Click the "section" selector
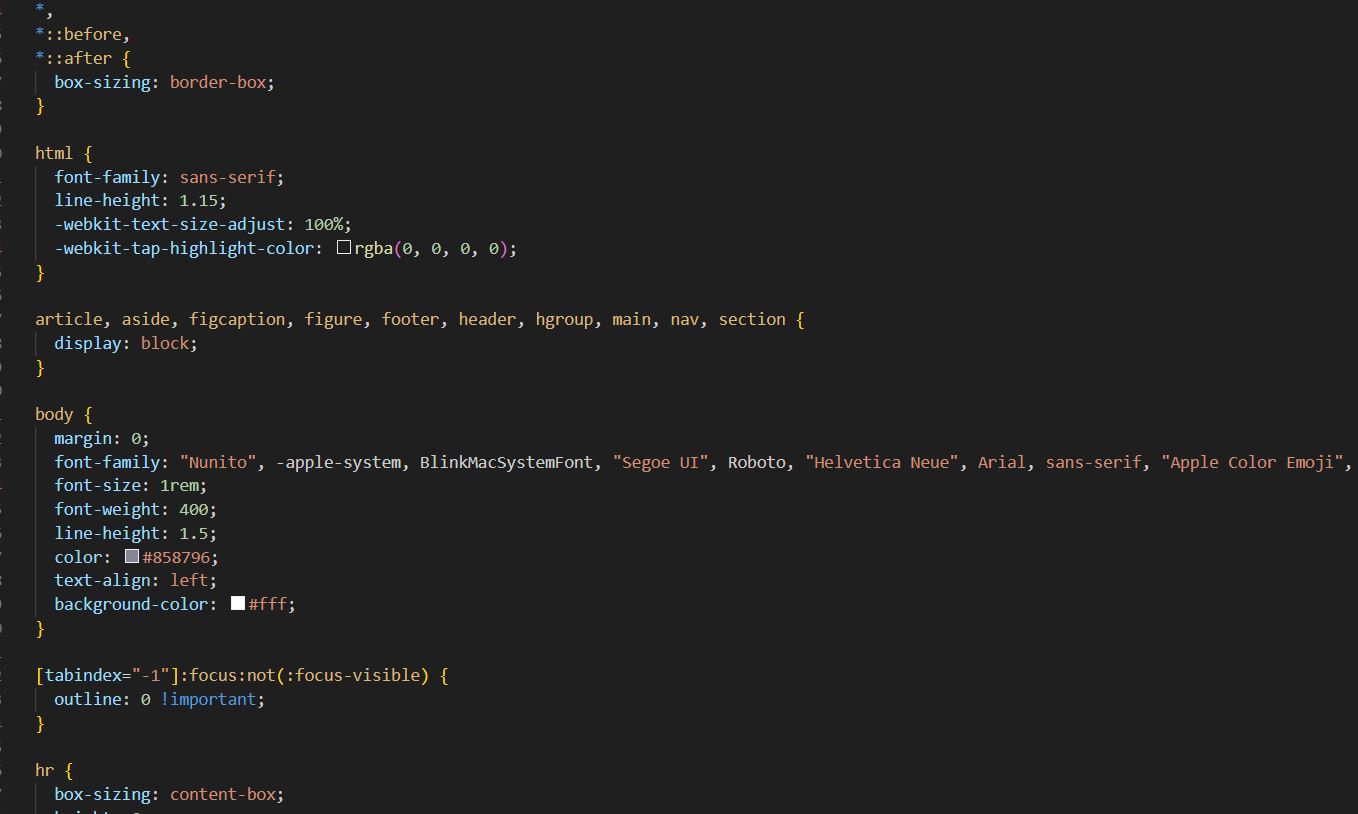 752,319
